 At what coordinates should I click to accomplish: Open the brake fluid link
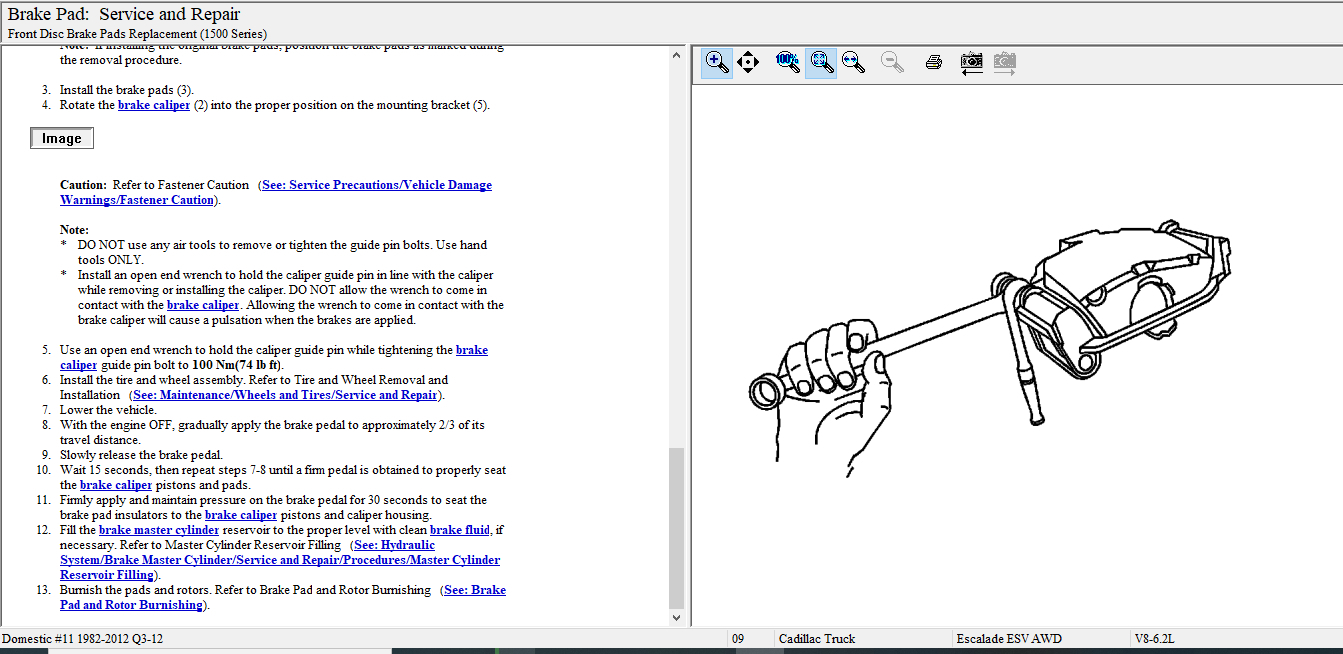(x=462, y=530)
